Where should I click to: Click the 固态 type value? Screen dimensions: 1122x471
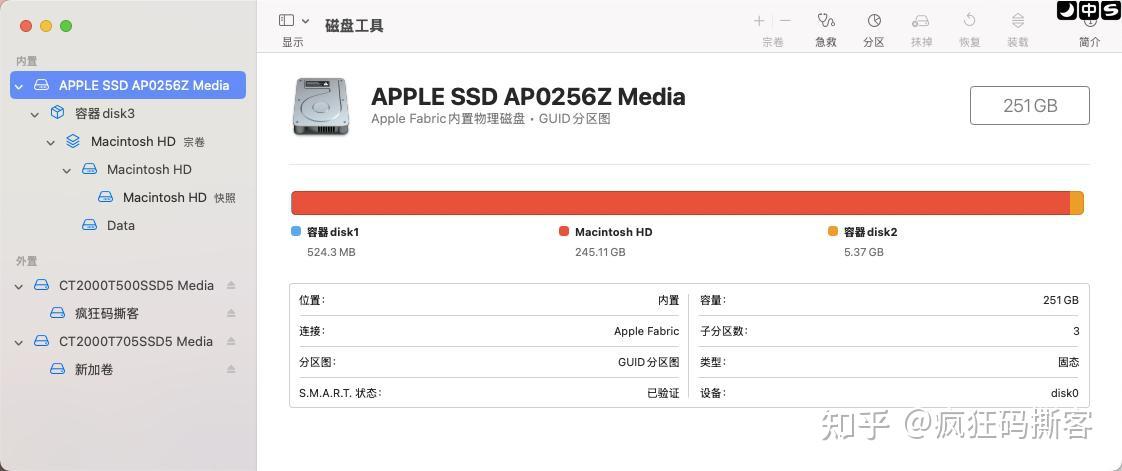pyautogui.click(x=1068, y=362)
